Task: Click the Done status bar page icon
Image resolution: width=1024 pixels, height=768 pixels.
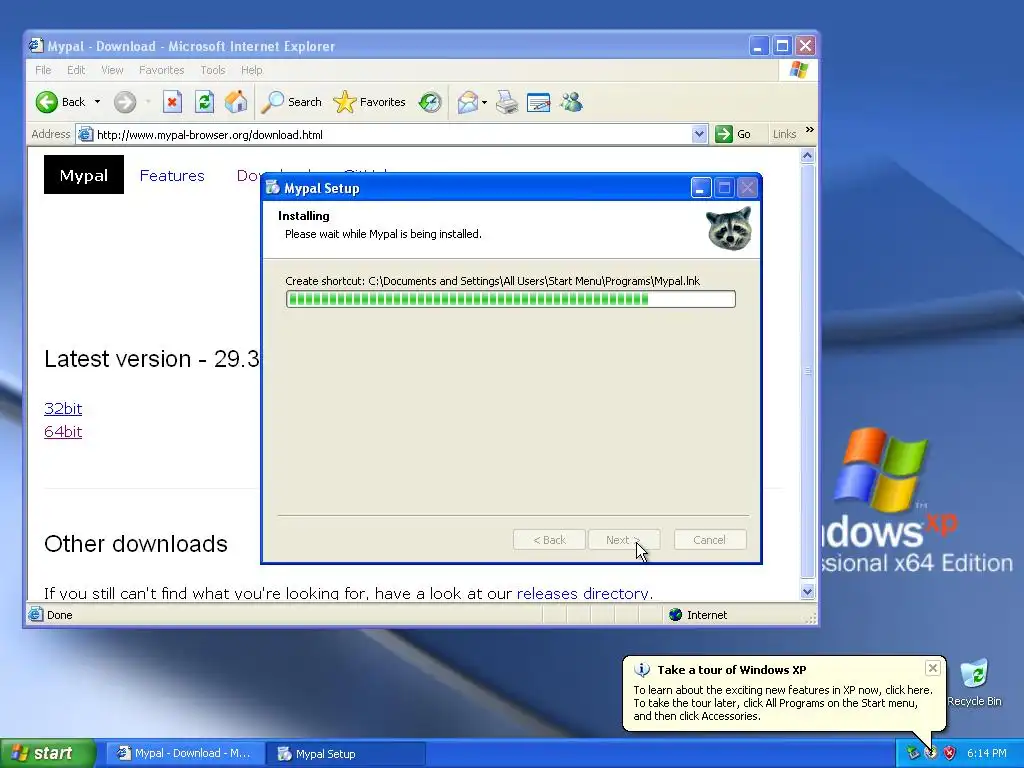Action: tap(36, 615)
